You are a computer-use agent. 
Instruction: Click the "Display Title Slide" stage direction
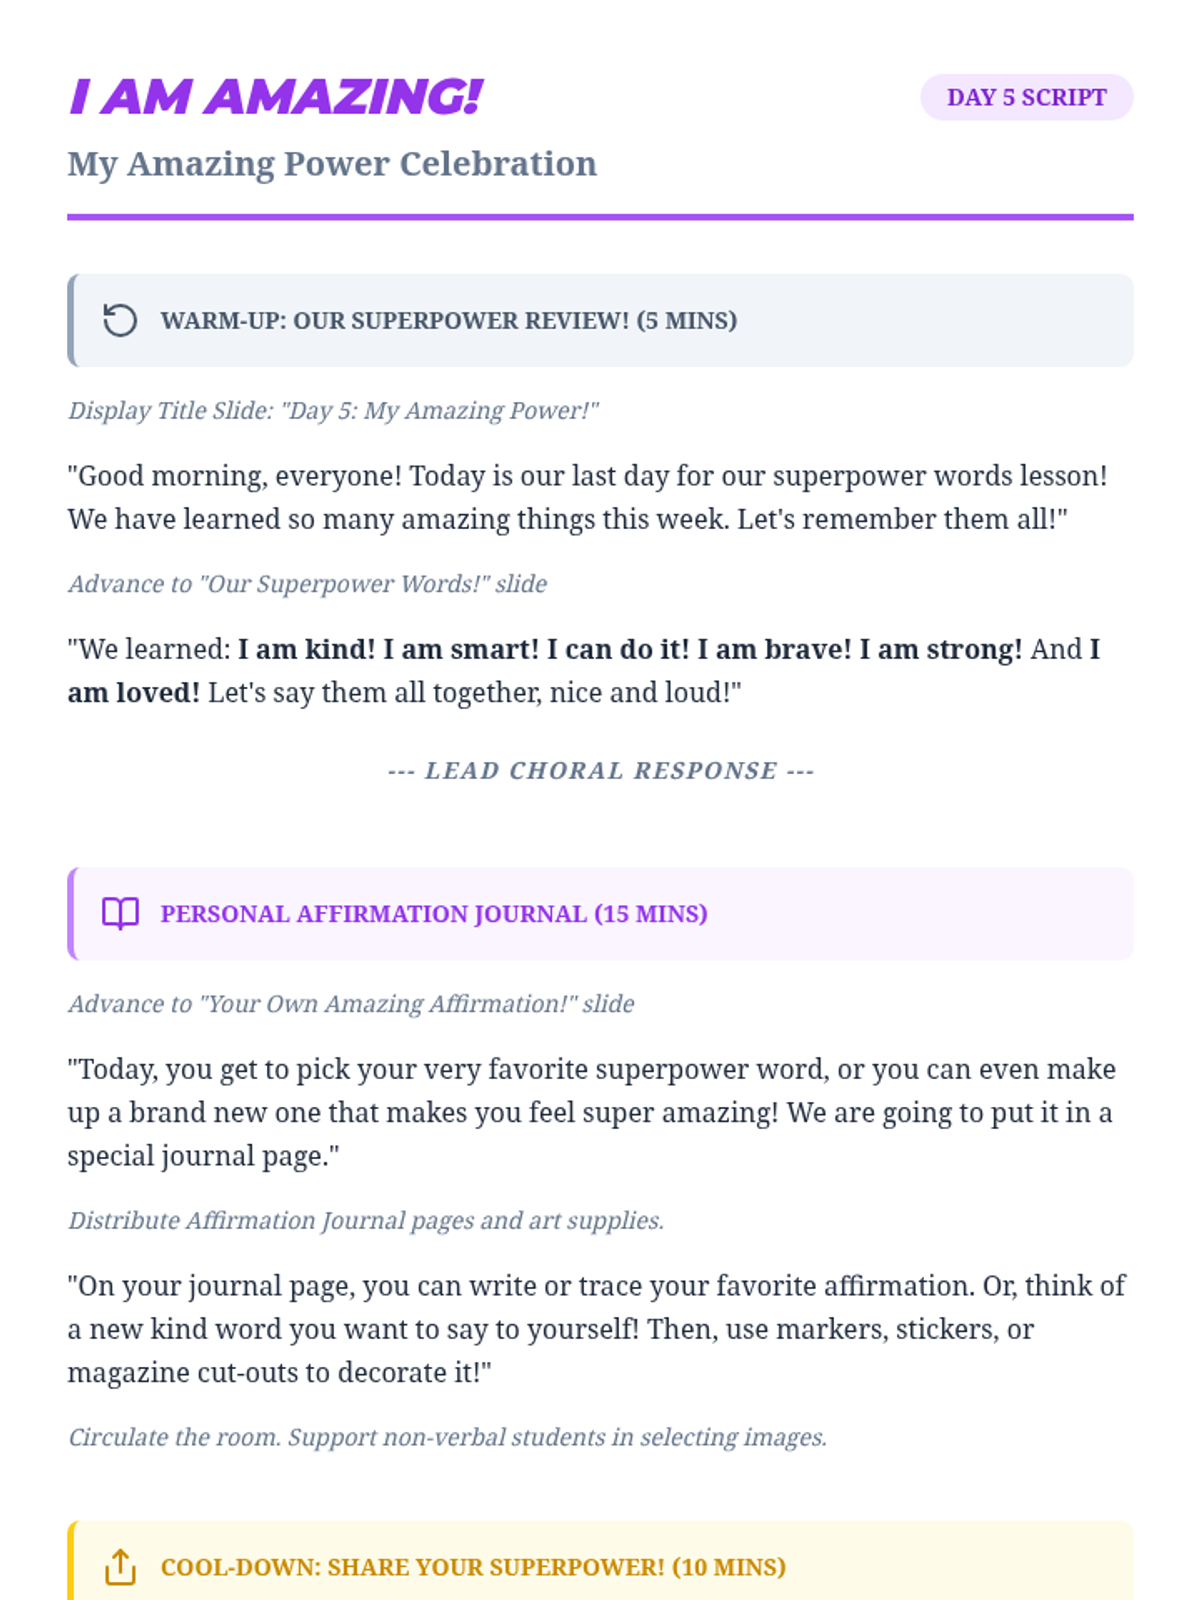click(333, 411)
